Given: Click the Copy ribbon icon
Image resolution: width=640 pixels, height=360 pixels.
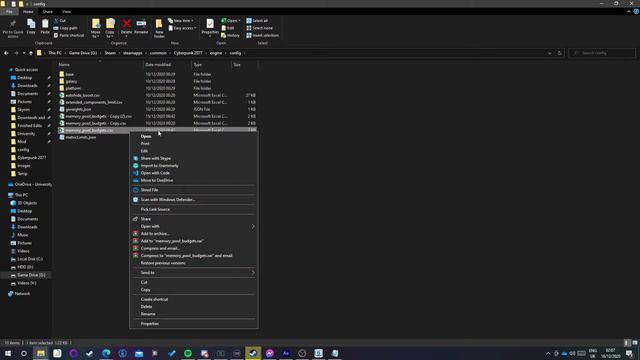Looking at the screenshot, I should coord(31,24).
